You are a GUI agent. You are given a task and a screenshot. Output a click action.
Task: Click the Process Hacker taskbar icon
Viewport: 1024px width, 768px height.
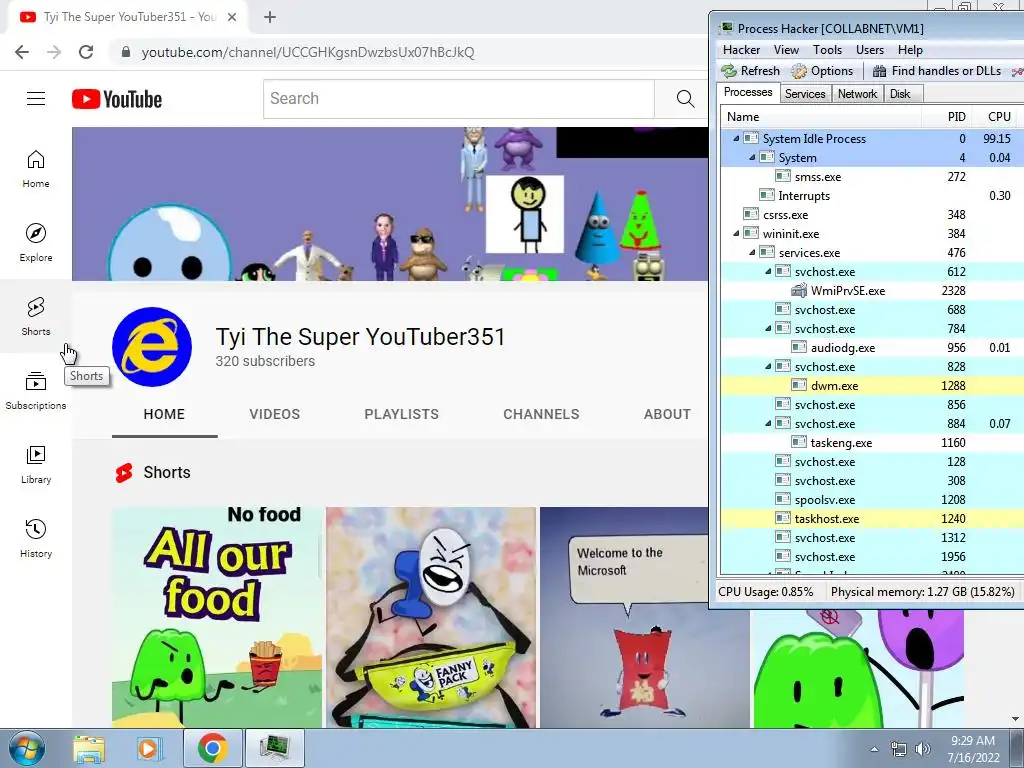tap(274, 748)
